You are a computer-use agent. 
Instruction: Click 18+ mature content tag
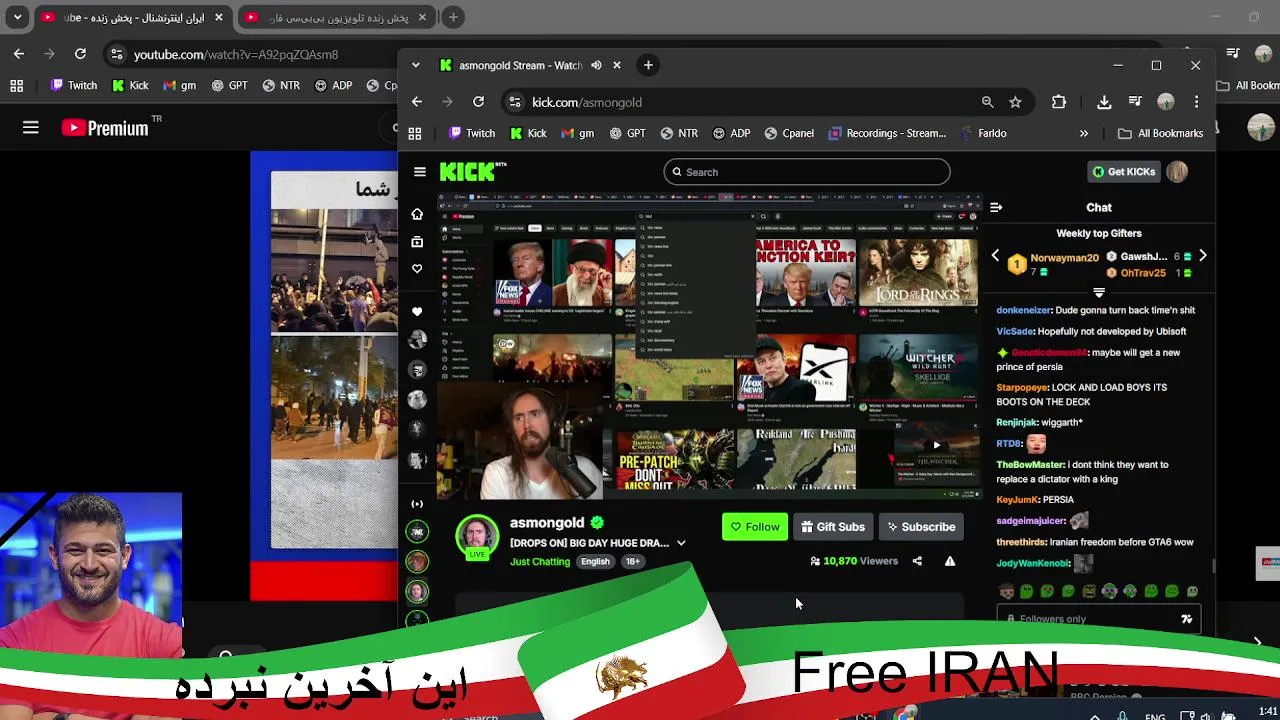633,562
